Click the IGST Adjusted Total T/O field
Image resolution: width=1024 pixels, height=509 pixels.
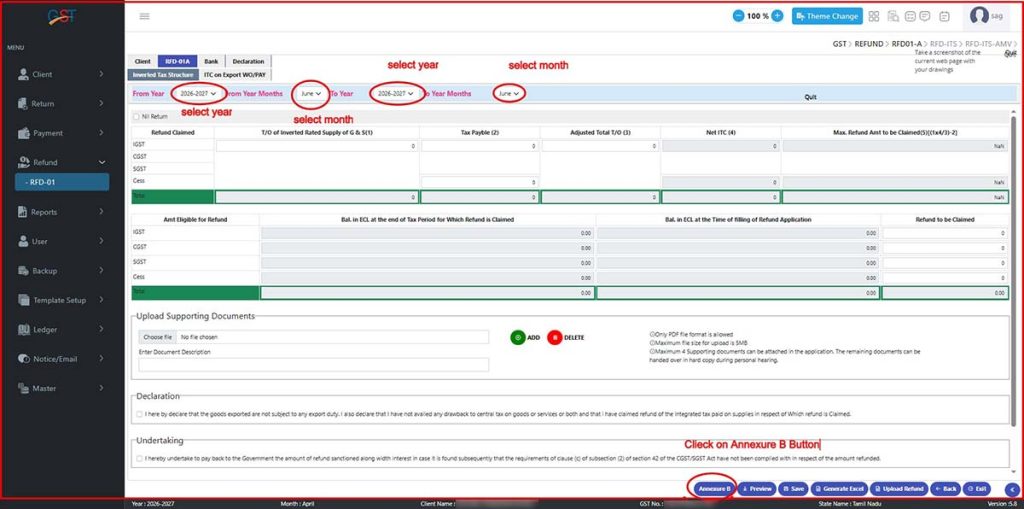[600, 146]
